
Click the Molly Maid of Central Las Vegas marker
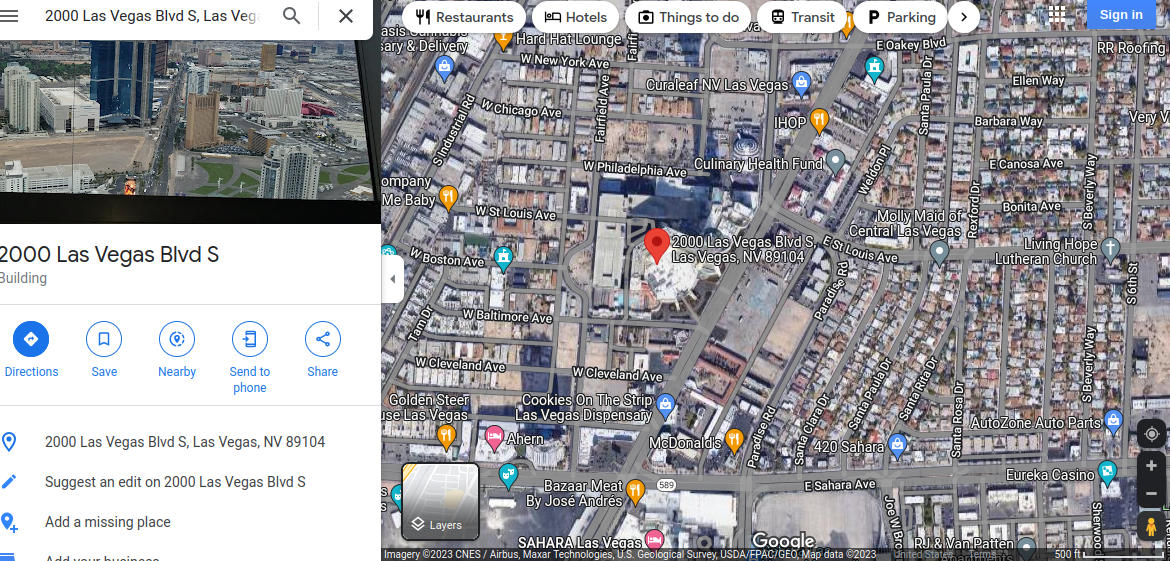939,251
